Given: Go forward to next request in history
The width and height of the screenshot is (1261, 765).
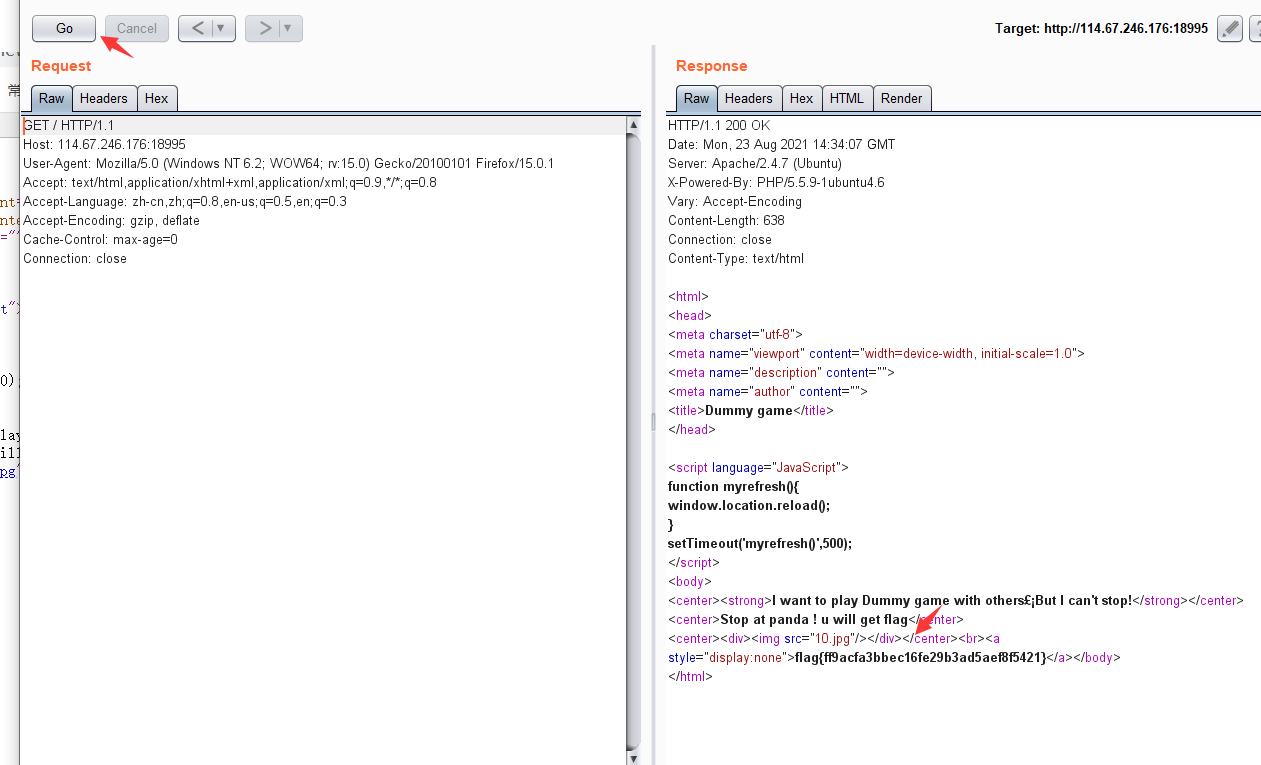Looking at the screenshot, I should 264,28.
